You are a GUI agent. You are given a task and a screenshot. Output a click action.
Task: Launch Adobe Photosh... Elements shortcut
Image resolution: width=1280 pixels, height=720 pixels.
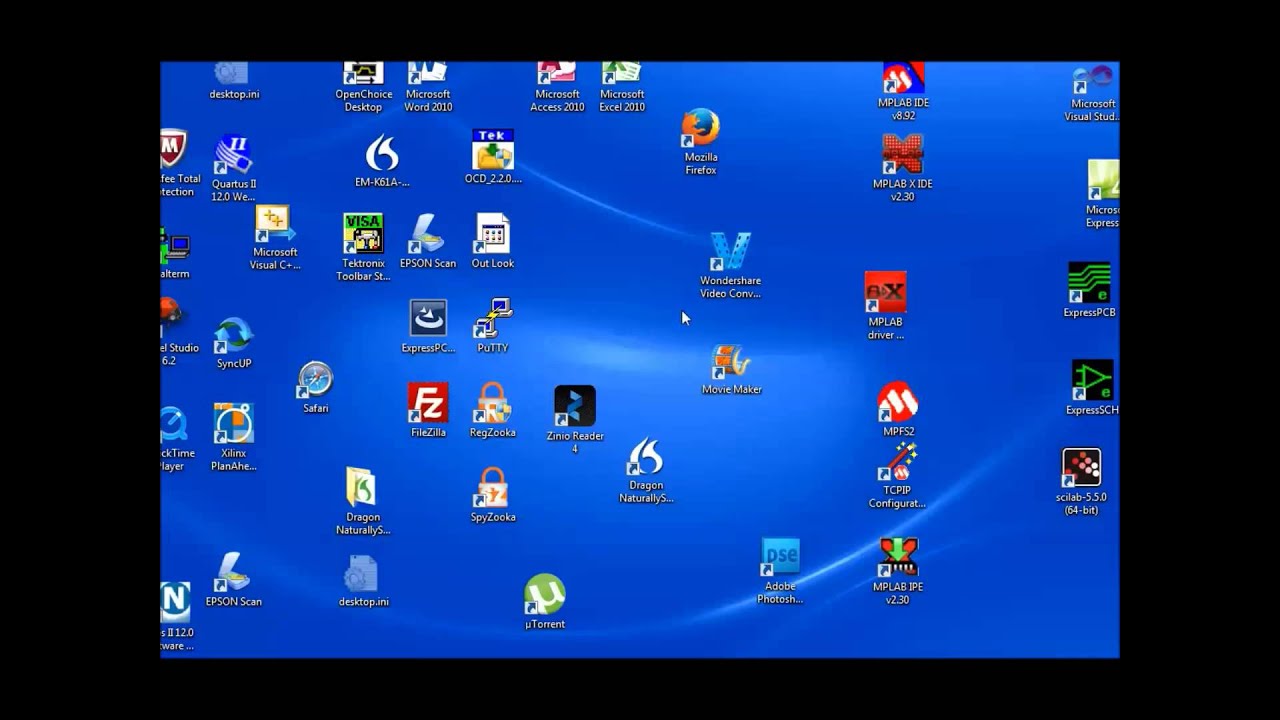coord(780,571)
